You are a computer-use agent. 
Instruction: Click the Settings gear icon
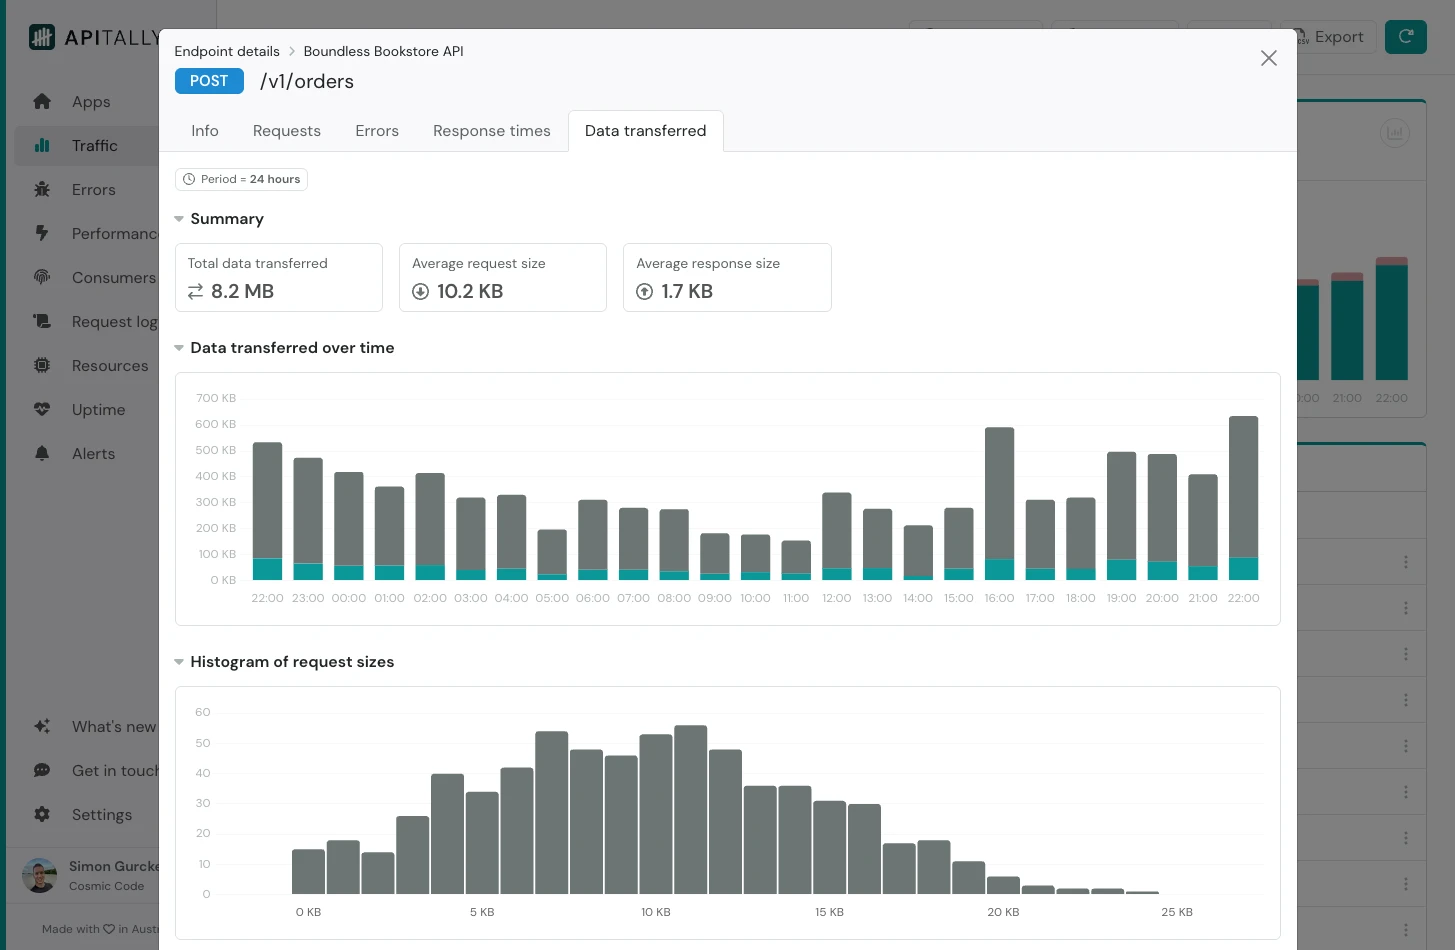[42, 814]
